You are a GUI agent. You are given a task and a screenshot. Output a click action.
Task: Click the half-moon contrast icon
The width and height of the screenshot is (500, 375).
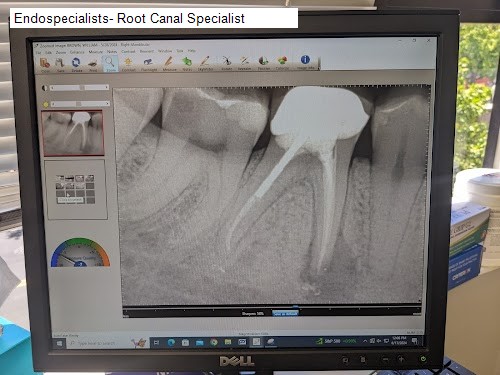tap(45, 88)
